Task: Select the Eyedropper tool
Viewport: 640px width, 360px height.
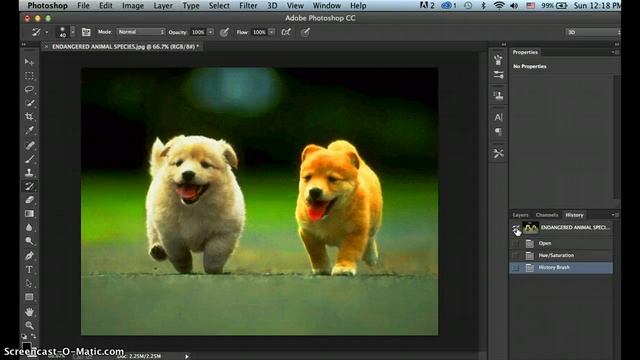Action: (29, 130)
